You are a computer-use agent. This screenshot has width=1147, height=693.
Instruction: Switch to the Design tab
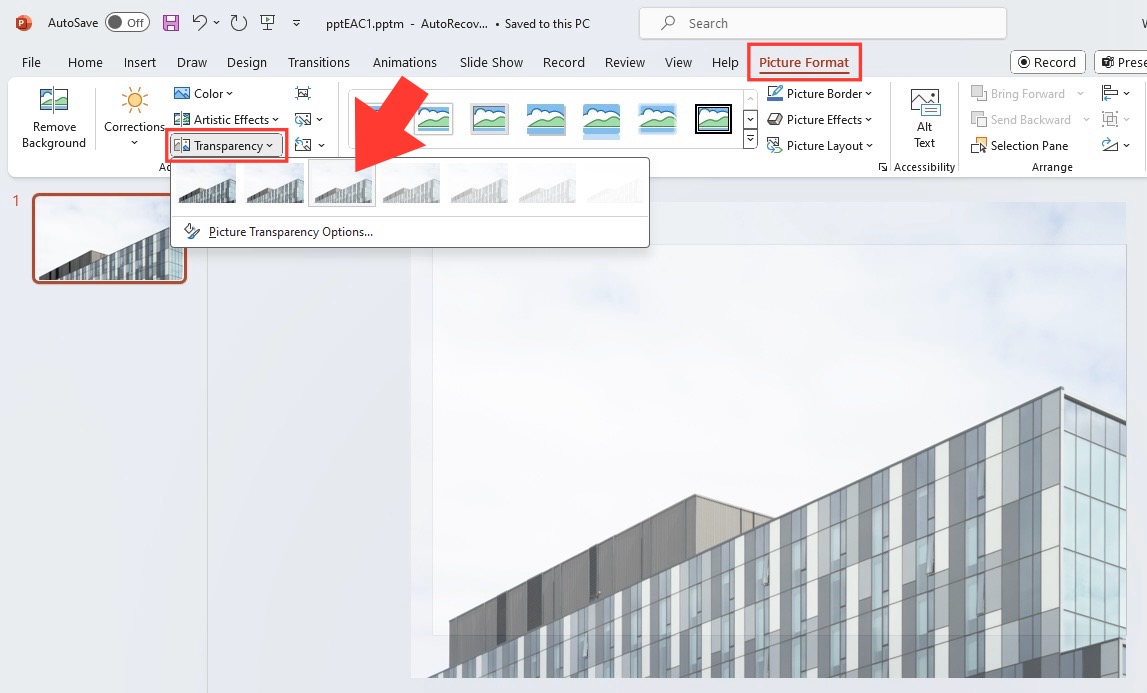pyautogui.click(x=247, y=62)
